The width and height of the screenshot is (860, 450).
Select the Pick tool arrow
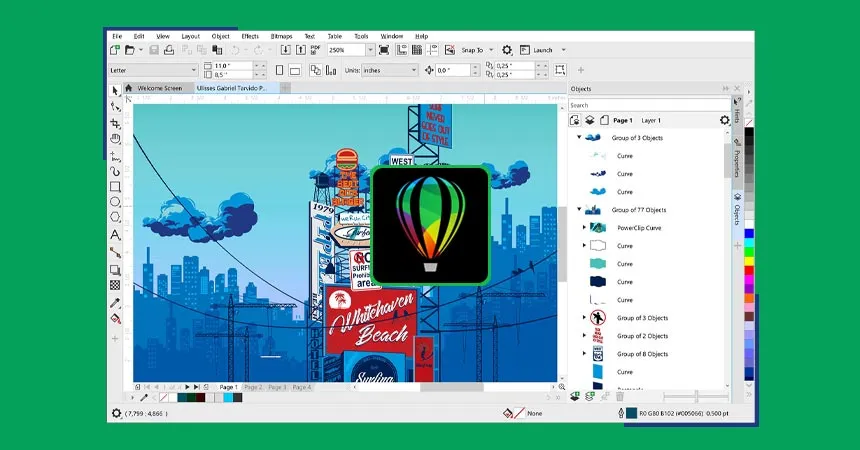115,91
